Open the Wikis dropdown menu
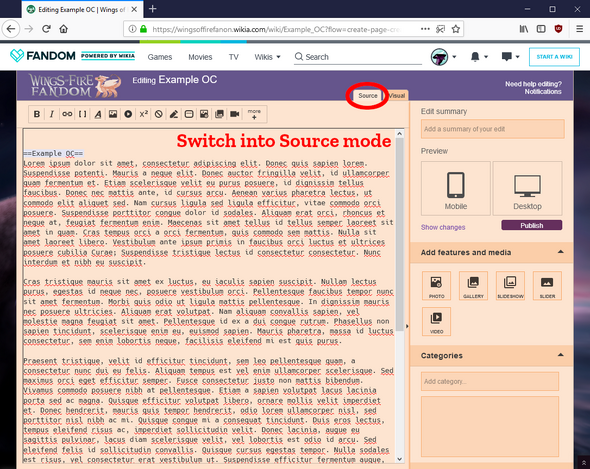 pos(268,57)
